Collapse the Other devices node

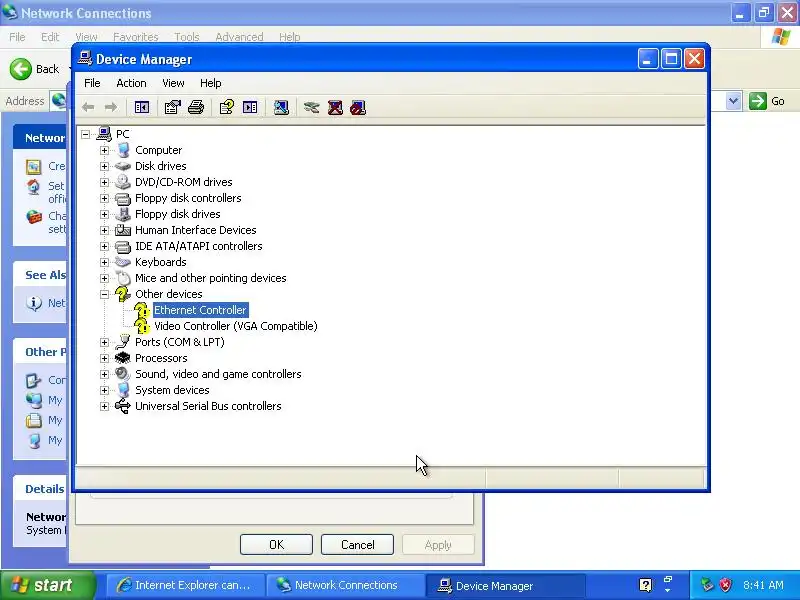pos(104,294)
